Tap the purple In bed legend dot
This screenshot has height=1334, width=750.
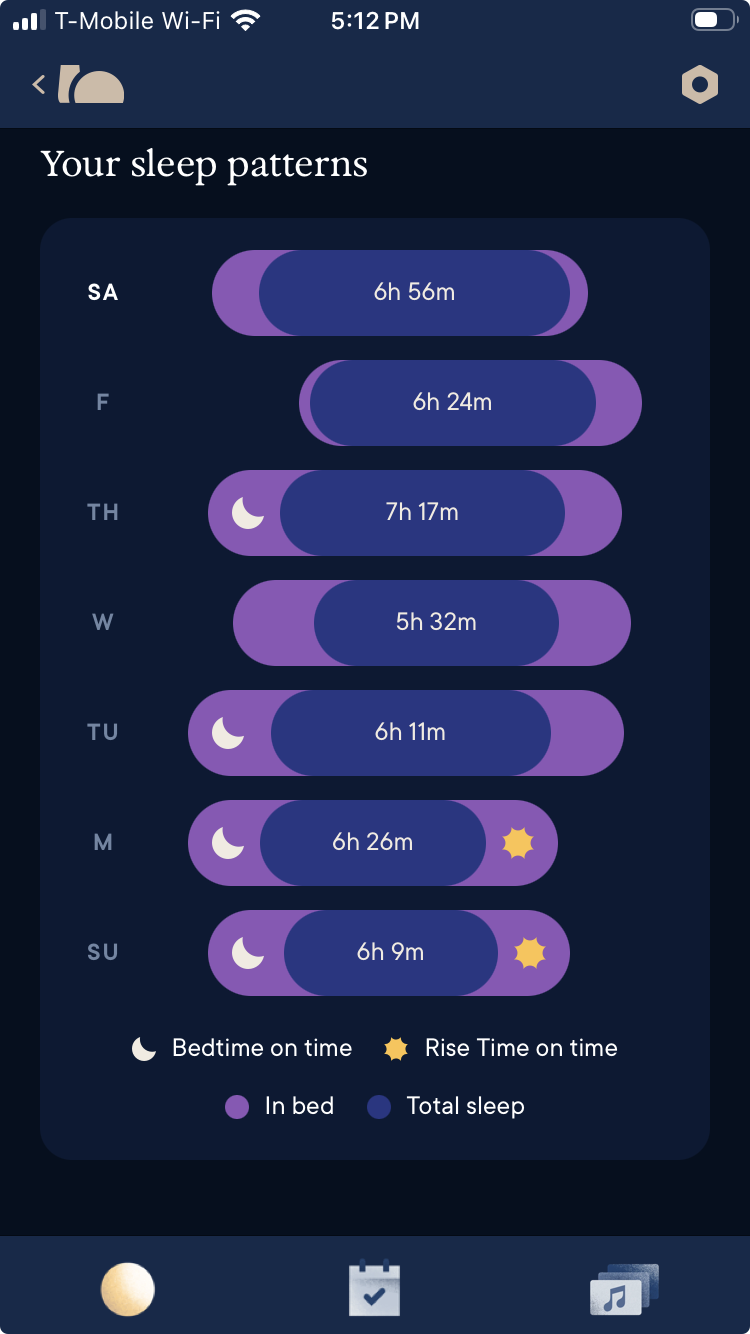tap(237, 1107)
